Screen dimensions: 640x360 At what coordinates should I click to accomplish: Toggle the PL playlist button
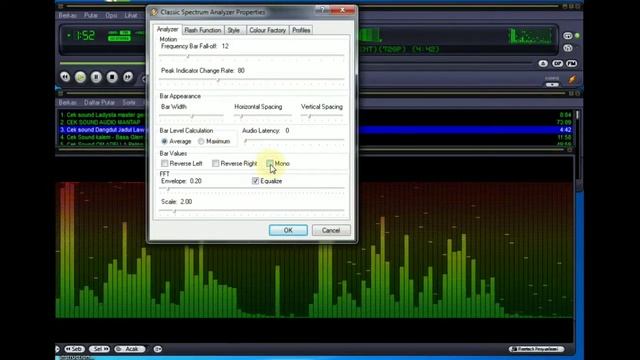[x=571, y=63]
